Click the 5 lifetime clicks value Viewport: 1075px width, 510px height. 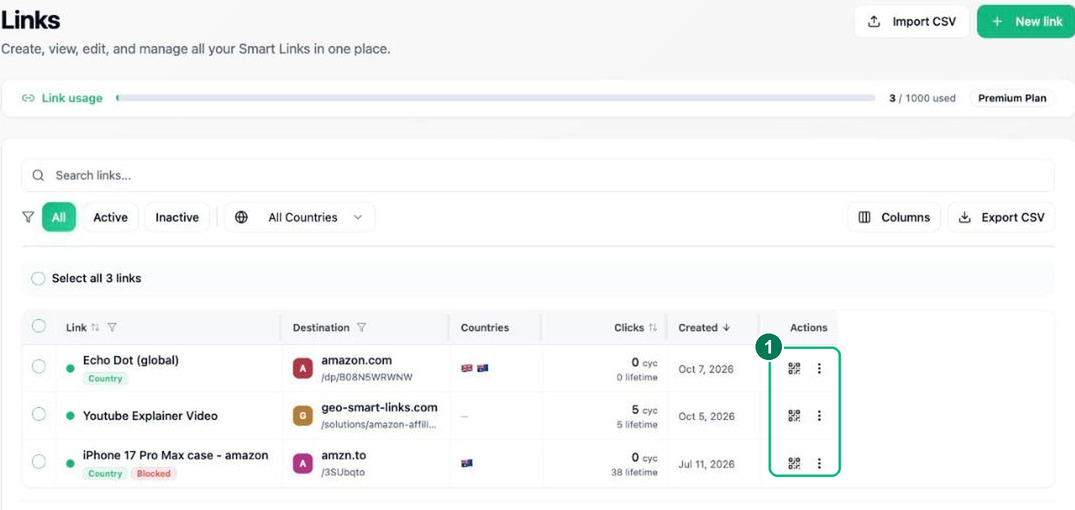(x=637, y=424)
